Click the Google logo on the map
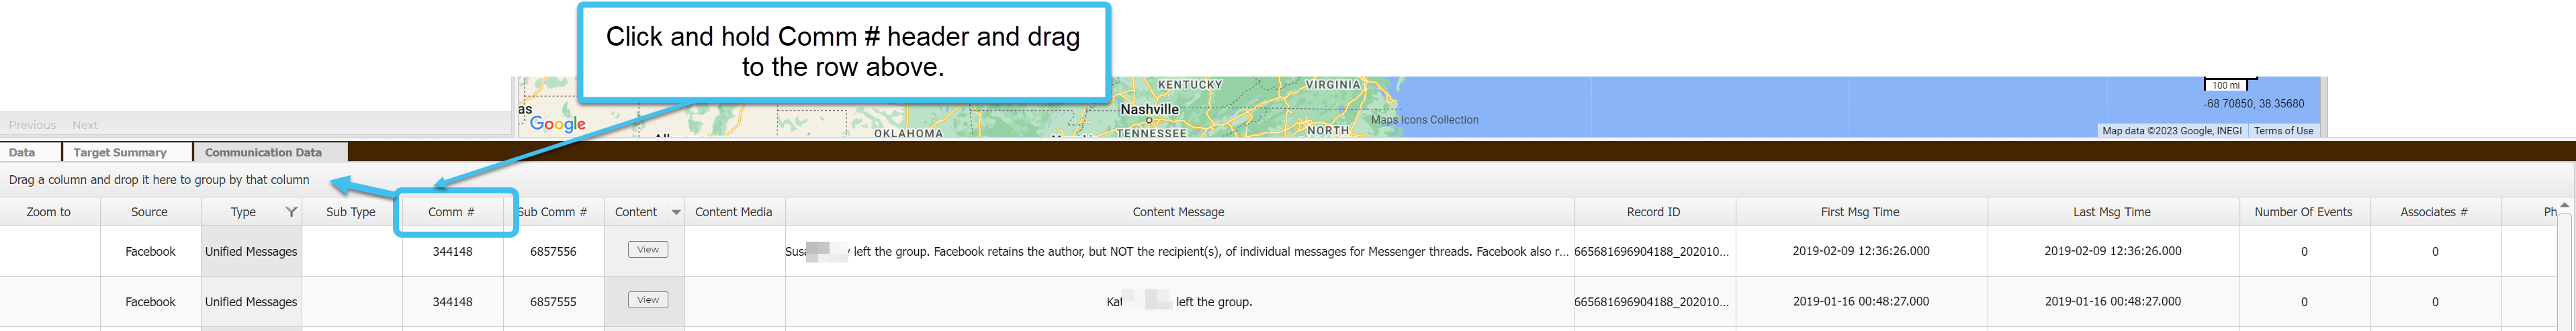The width and height of the screenshot is (2576, 331). point(557,123)
